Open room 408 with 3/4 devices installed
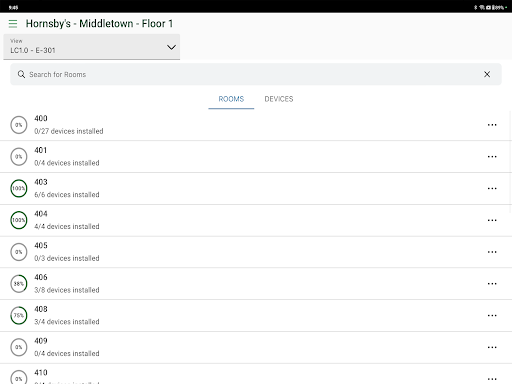The image size is (512, 384). (x=256, y=316)
